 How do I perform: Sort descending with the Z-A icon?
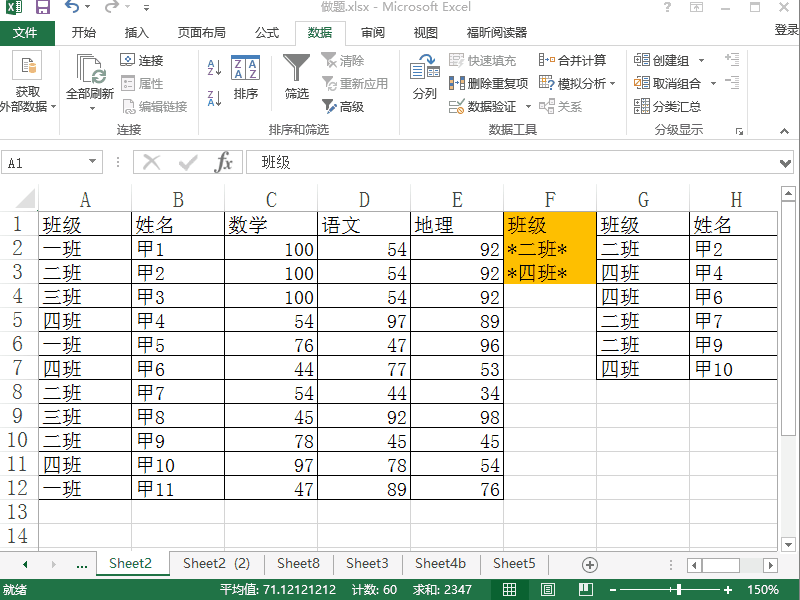(214, 98)
